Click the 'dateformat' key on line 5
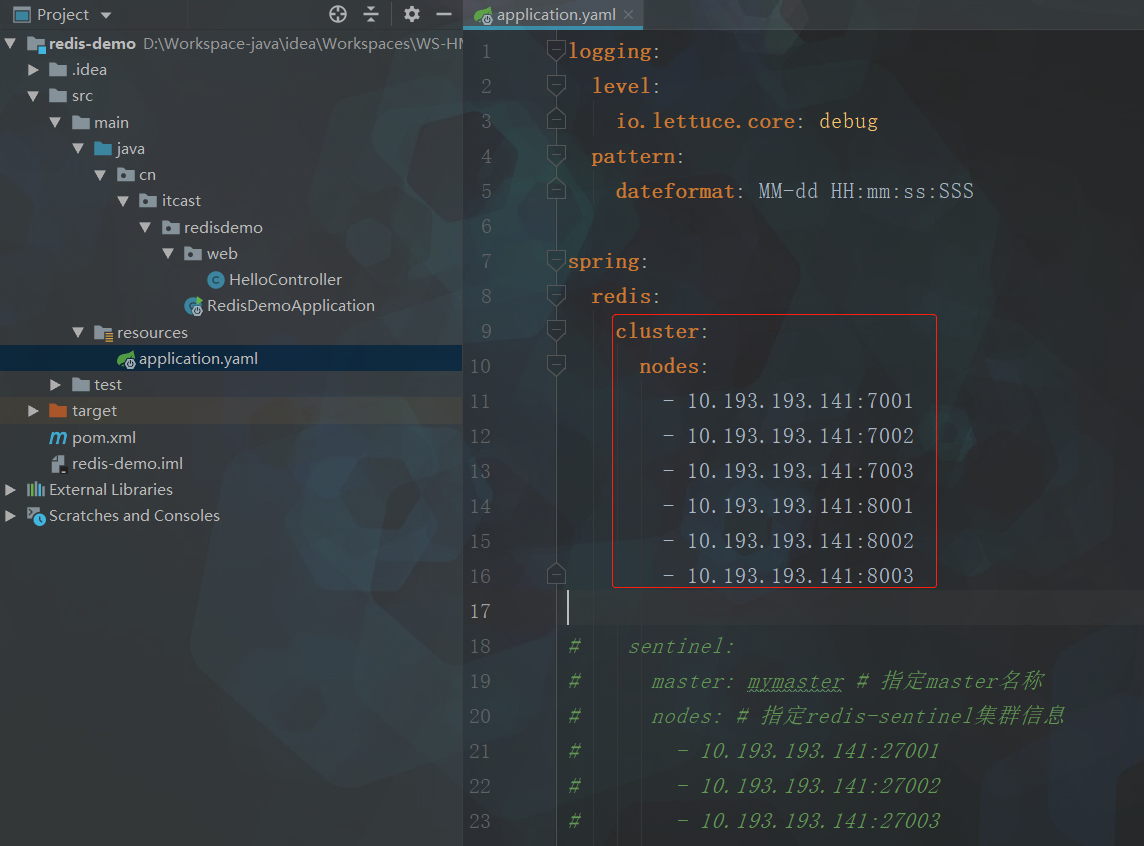 tap(675, 191)
